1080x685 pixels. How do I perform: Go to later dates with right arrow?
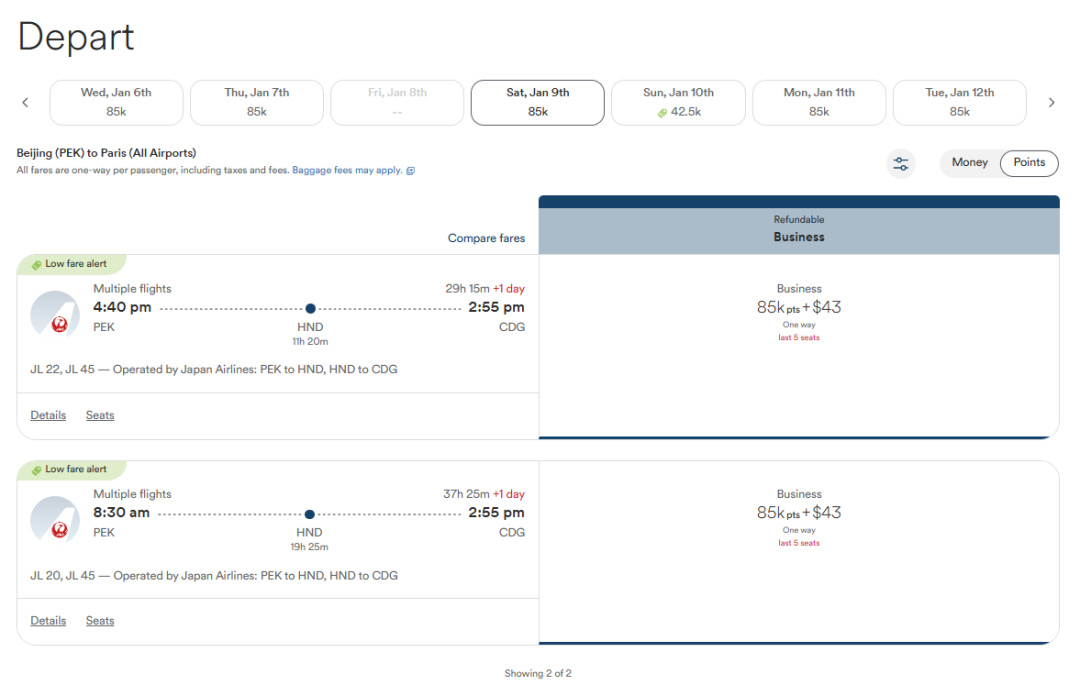(x=1051, y=103)
